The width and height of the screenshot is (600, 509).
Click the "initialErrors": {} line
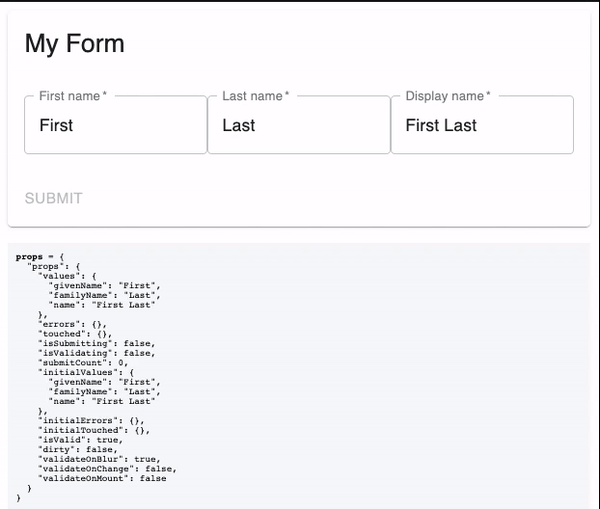[91, 420]
